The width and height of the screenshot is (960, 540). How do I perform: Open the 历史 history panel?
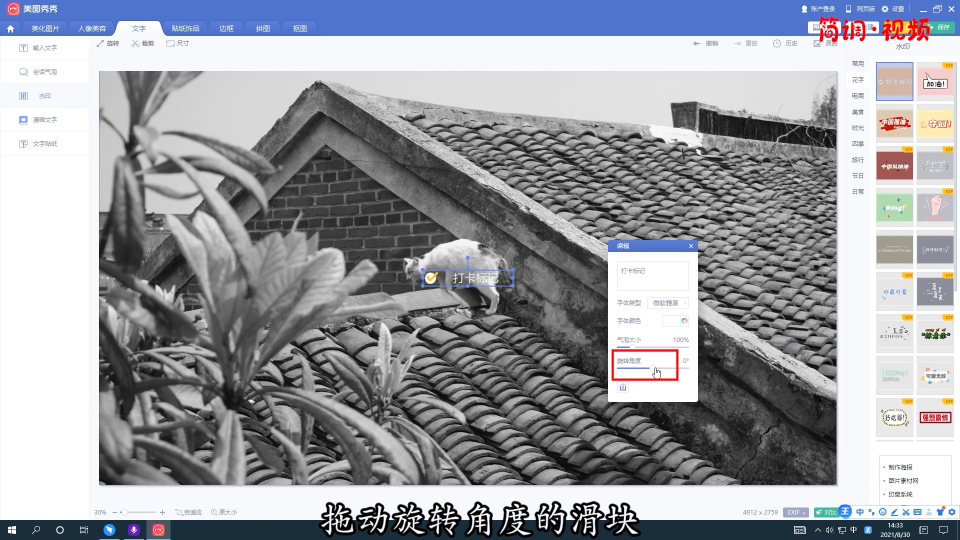[x=785, y=44]
